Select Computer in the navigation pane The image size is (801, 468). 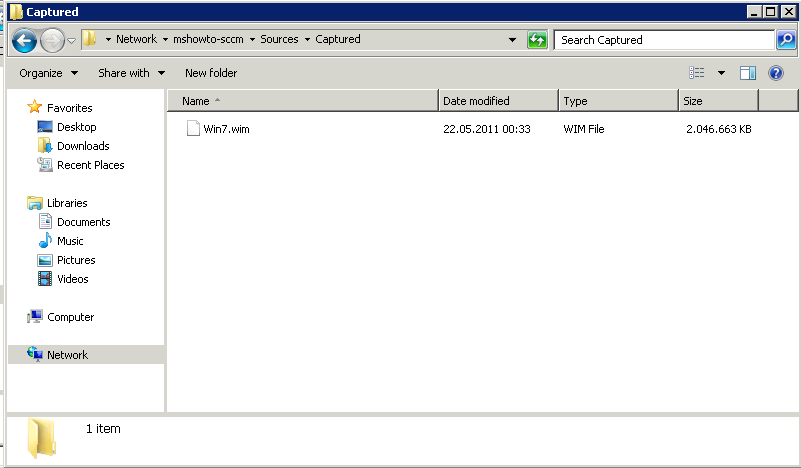tap(70, 317)
